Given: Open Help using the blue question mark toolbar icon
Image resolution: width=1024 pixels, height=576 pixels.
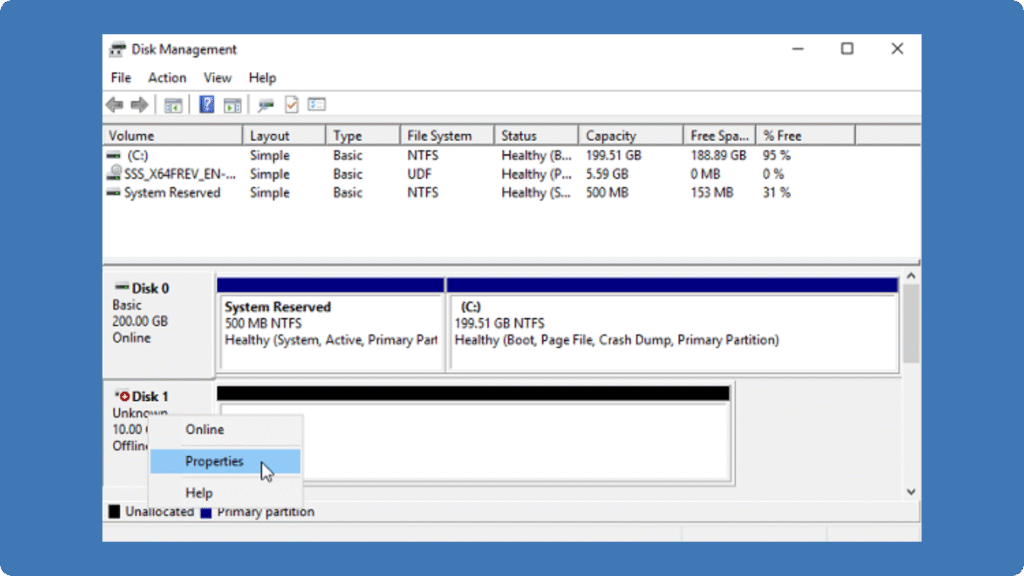Looking at the screenshot, I should point(205,104).
